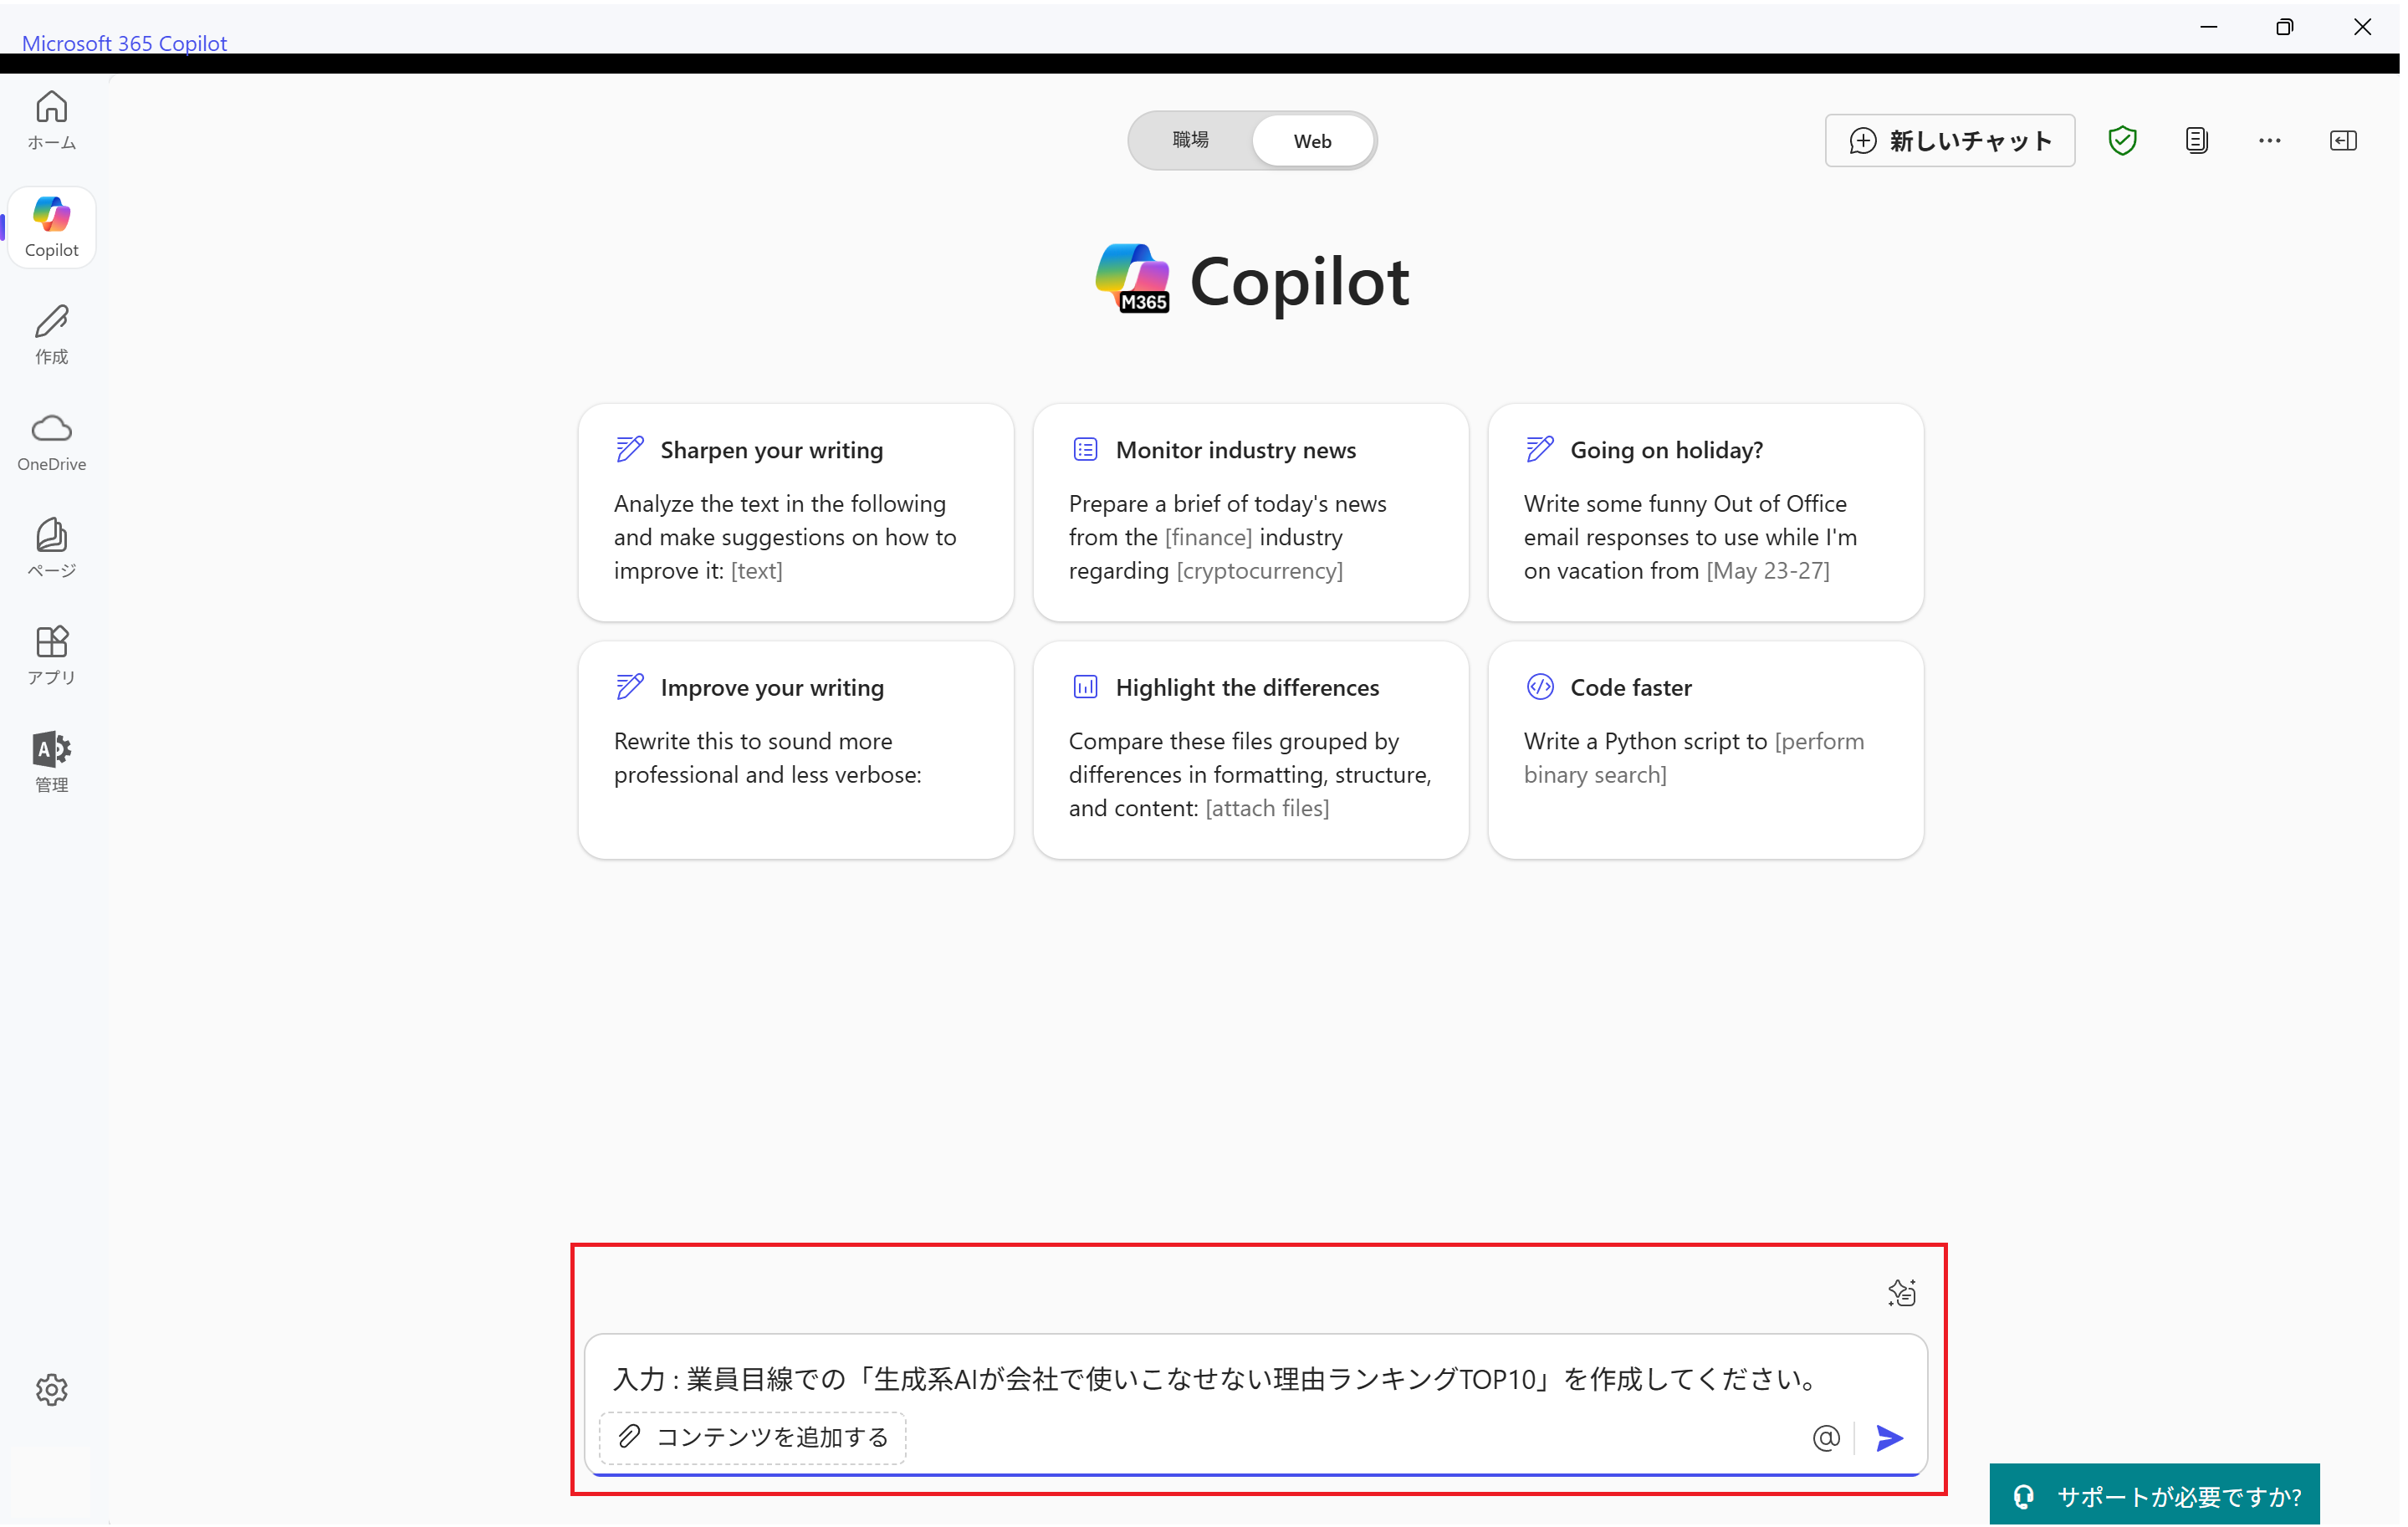Send the message with the arrow icon

coord(1888,1438)
